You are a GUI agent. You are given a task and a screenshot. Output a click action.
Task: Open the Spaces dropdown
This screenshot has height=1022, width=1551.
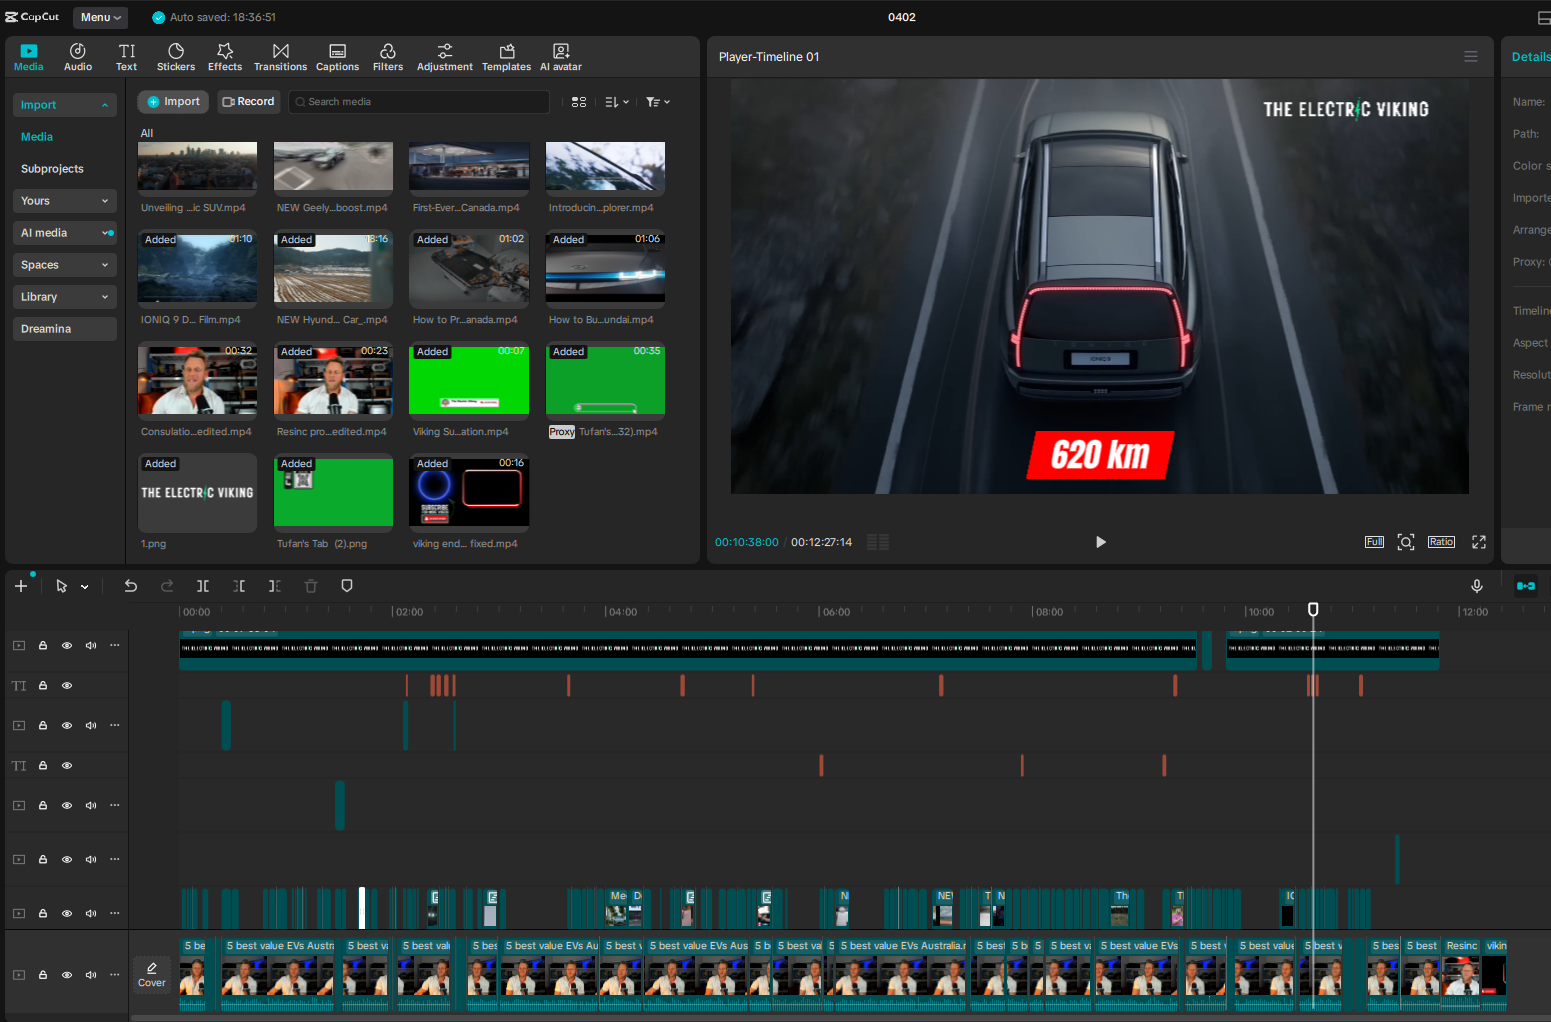tap(64, 264)
